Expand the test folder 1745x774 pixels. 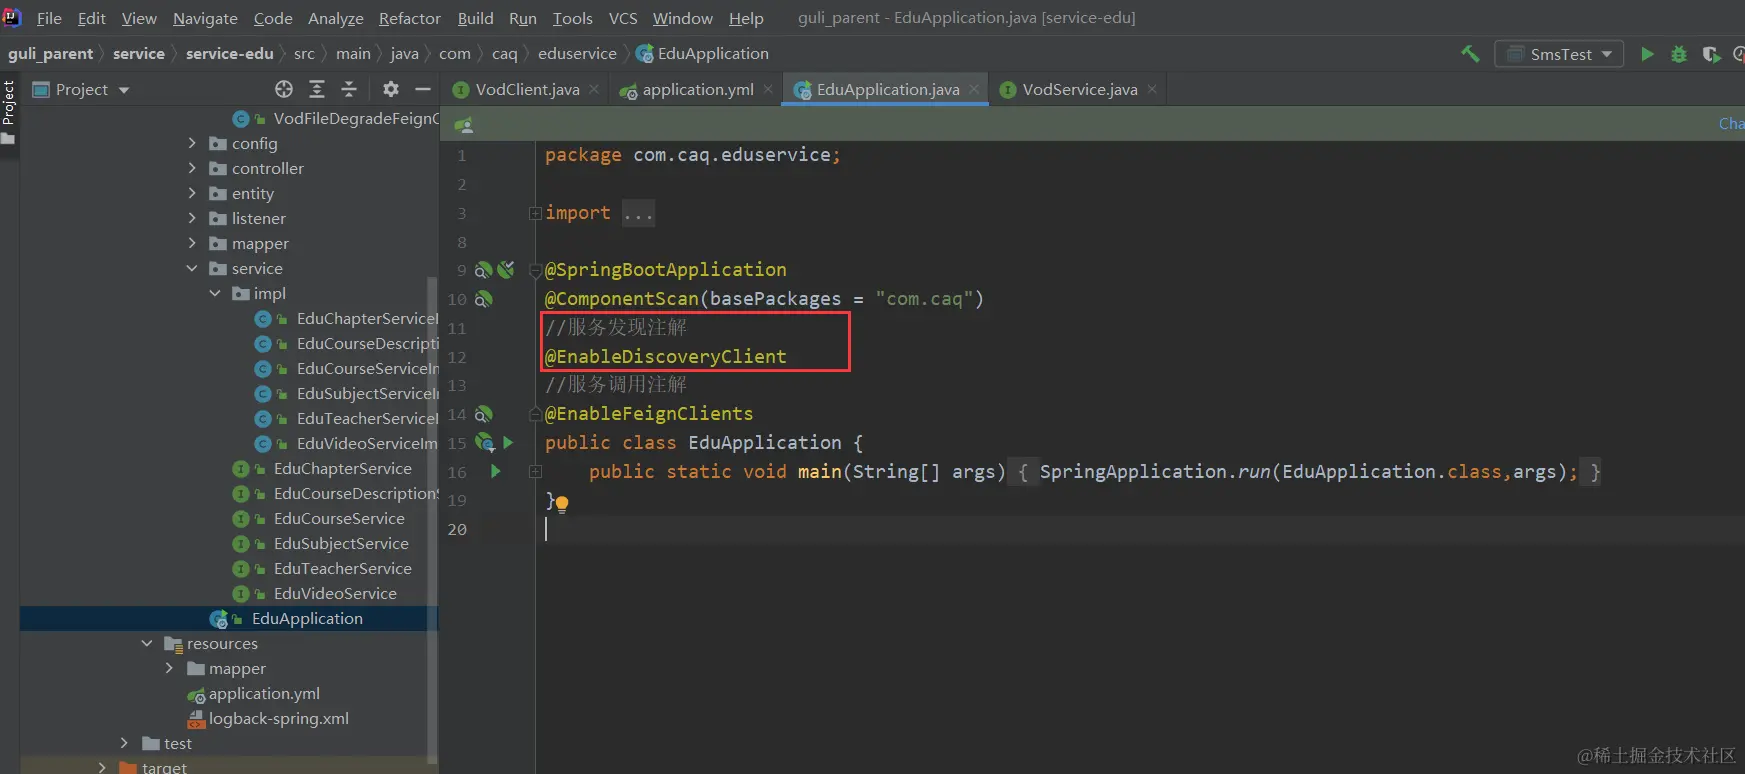(x=124, y=743)
